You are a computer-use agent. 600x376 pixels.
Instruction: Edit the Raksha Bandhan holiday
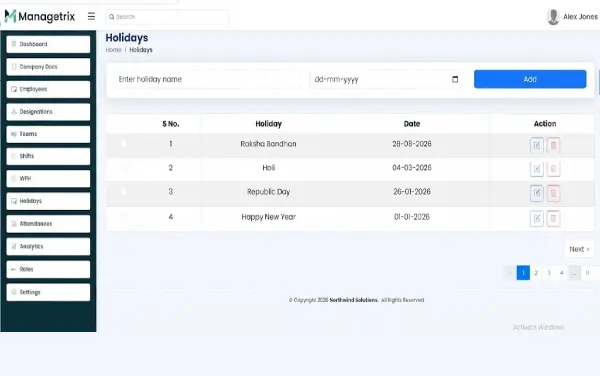[x=536, y=145]
